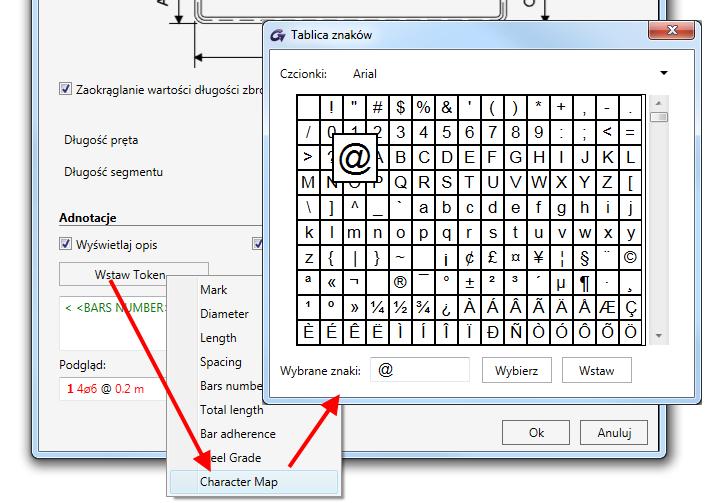Toggle Wyświetlaj opis checkbox

pos(66,243)
